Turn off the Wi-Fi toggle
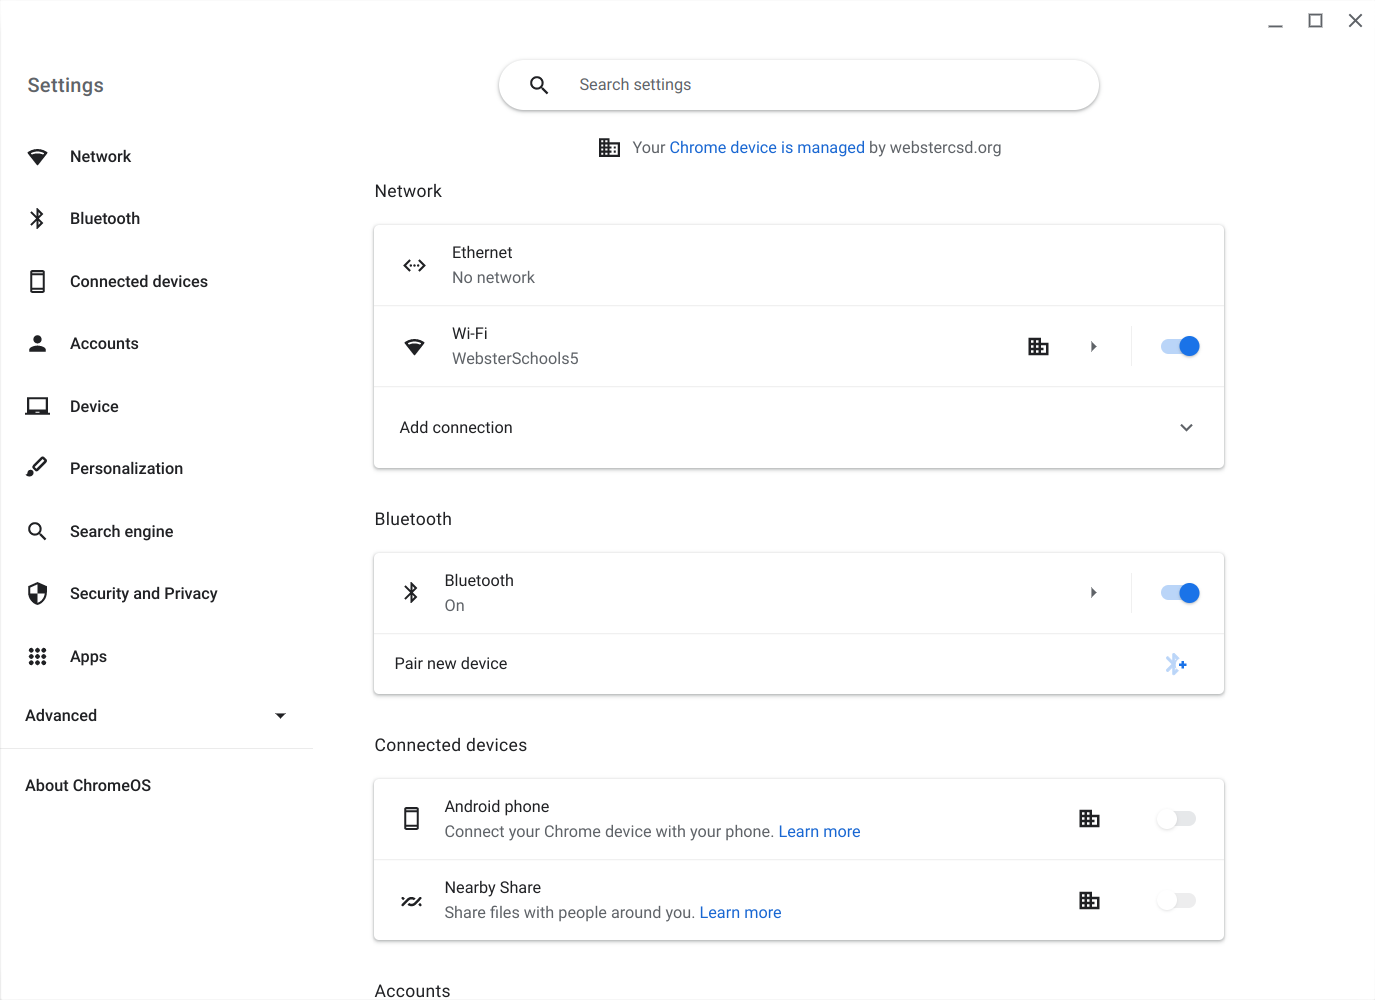This screenshot has height=1000, width=1375. pyautogui.click(x=1179, y=346)
